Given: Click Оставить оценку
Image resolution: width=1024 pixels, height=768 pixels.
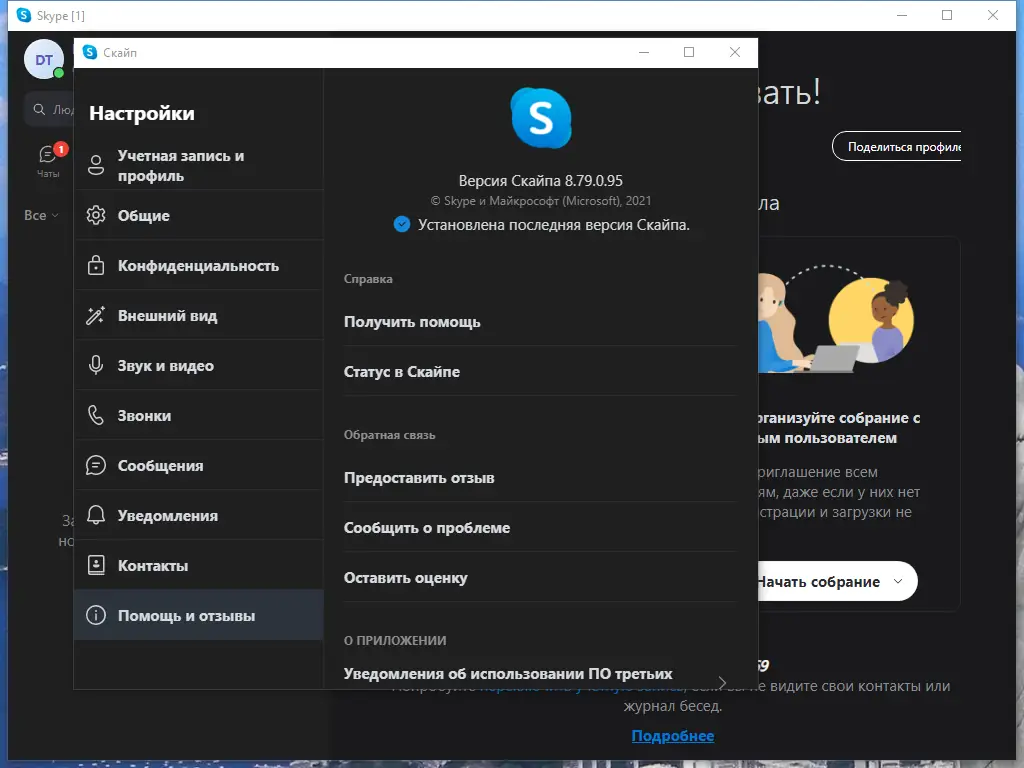Looking at the screenshot, I should (406, 578).
